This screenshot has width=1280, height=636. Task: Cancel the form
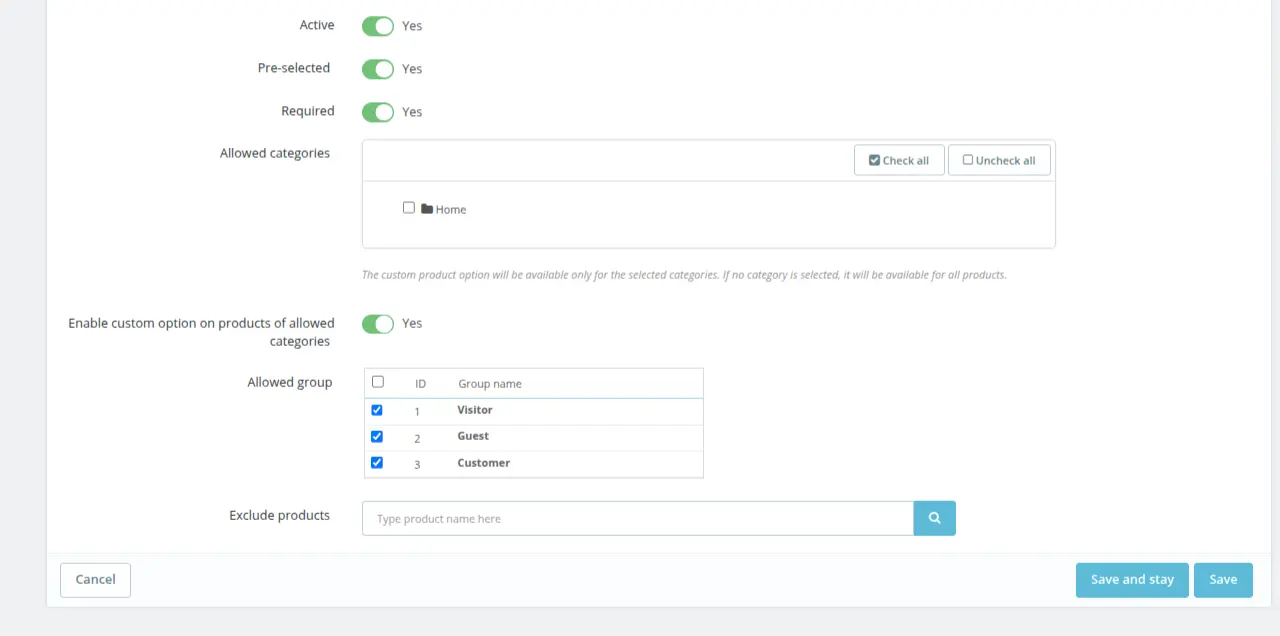click(95, 580)
